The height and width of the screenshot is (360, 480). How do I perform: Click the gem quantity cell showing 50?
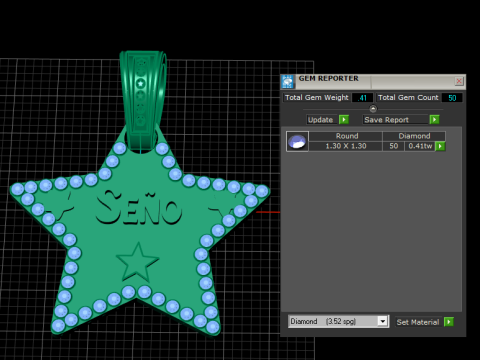(393, 146)
